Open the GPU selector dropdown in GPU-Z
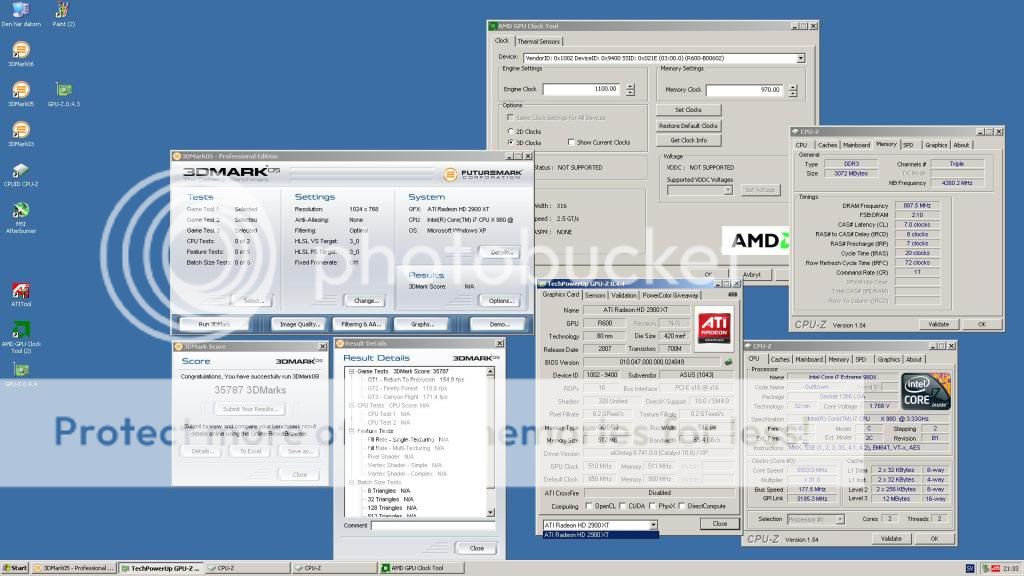This screenshot has width=1024, height=576. (x=653, y=524)
